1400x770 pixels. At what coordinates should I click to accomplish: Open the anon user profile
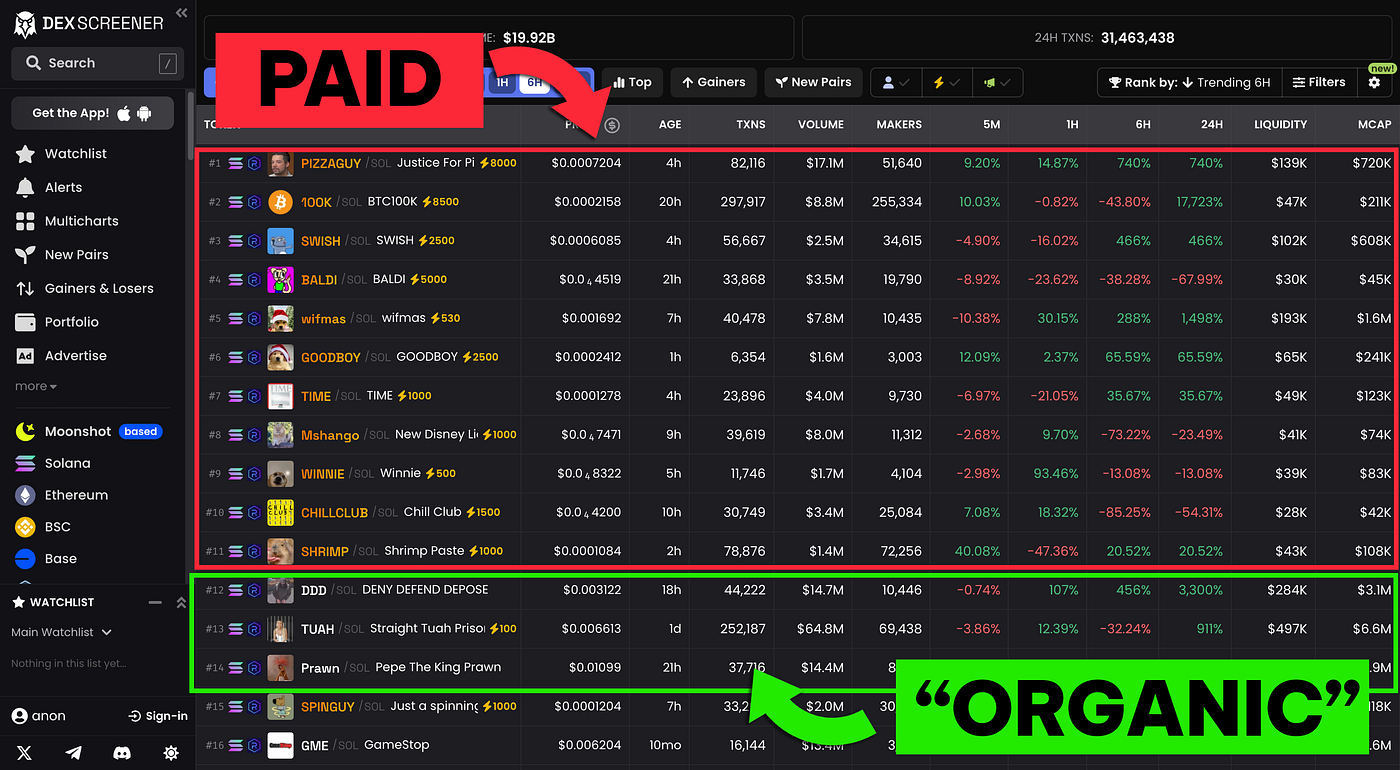tap(38, 716)
